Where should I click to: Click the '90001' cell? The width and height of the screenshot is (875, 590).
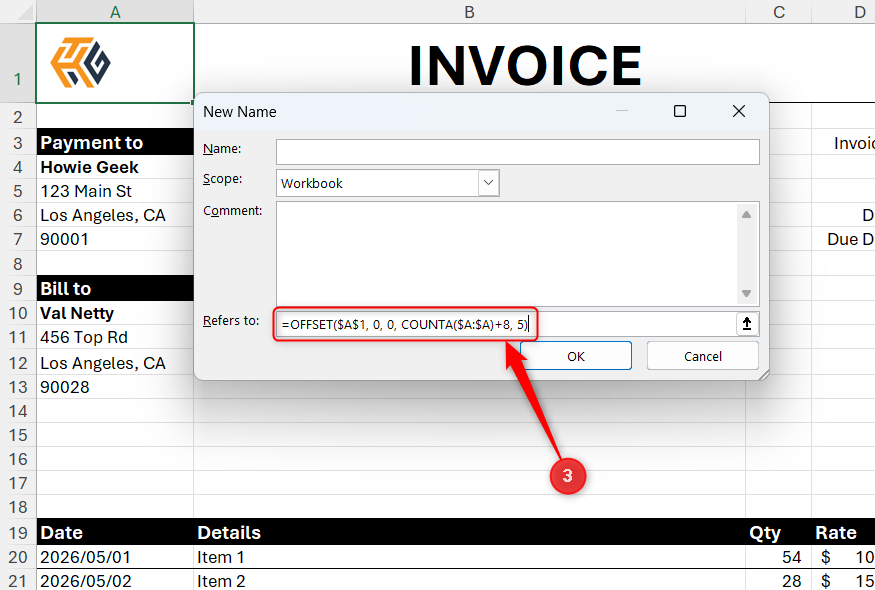(x=115, y=239)
